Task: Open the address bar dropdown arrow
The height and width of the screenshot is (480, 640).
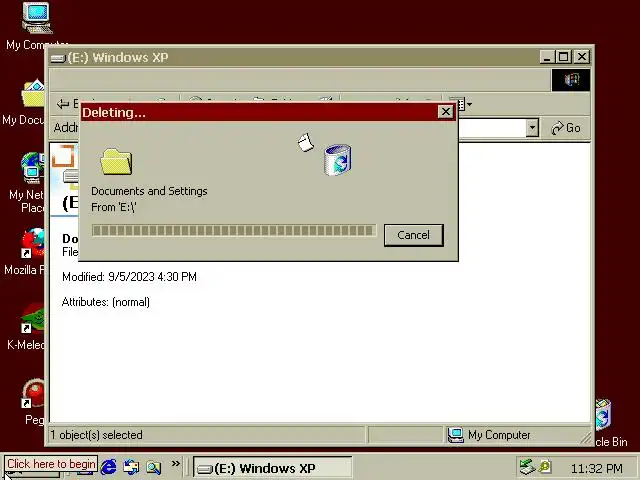Action: click(x=532, y=128)
